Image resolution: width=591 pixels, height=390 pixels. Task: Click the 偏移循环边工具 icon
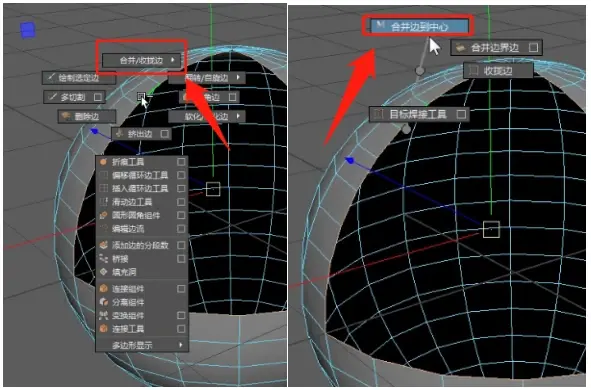point(104,175)
